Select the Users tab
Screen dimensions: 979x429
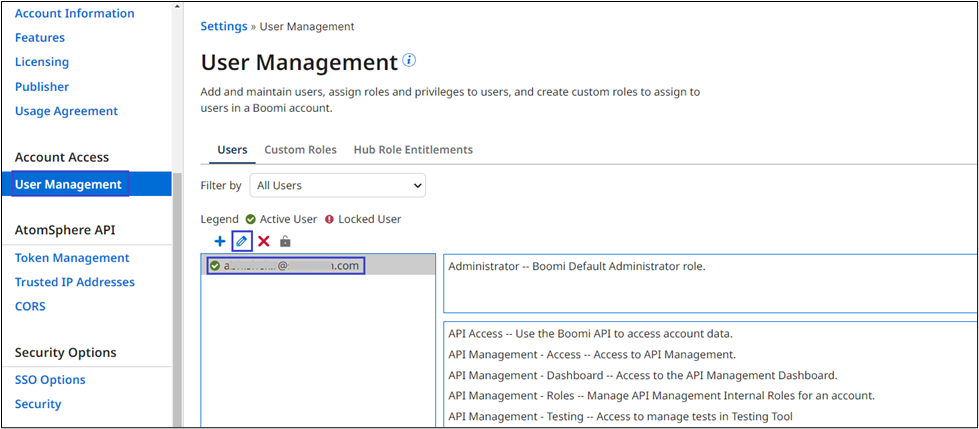232,150
